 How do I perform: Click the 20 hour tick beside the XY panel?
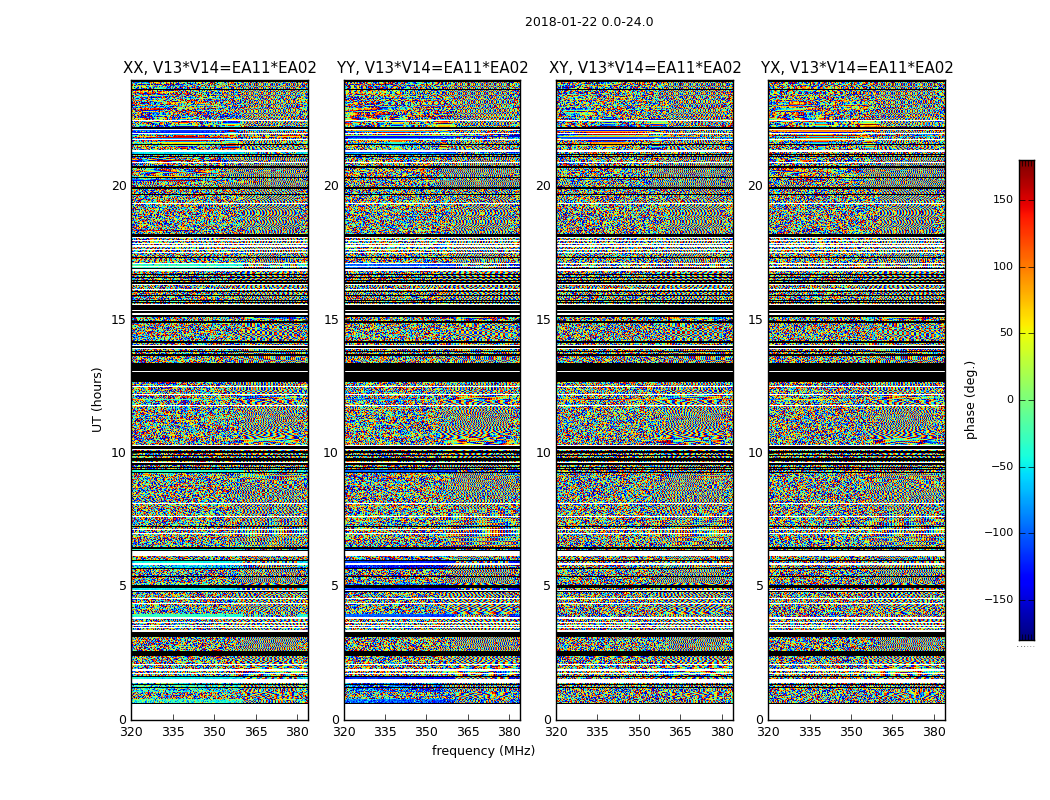543,185
